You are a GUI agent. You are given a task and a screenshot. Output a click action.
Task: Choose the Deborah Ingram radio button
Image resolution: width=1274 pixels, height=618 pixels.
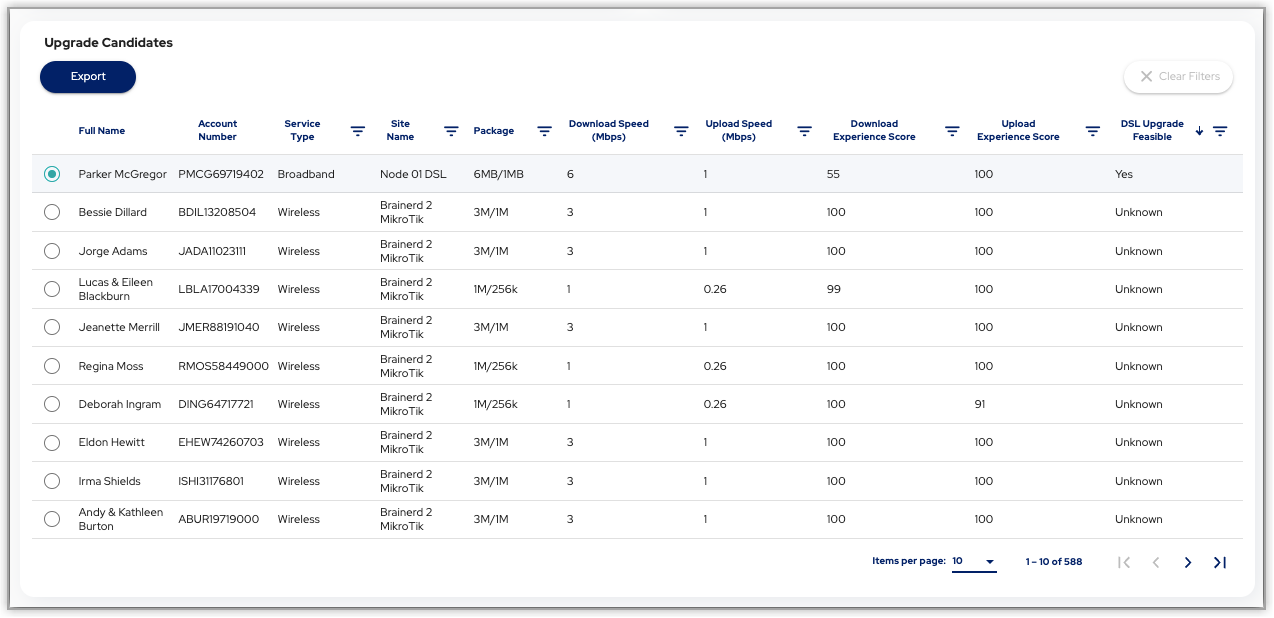pos(52,404)
